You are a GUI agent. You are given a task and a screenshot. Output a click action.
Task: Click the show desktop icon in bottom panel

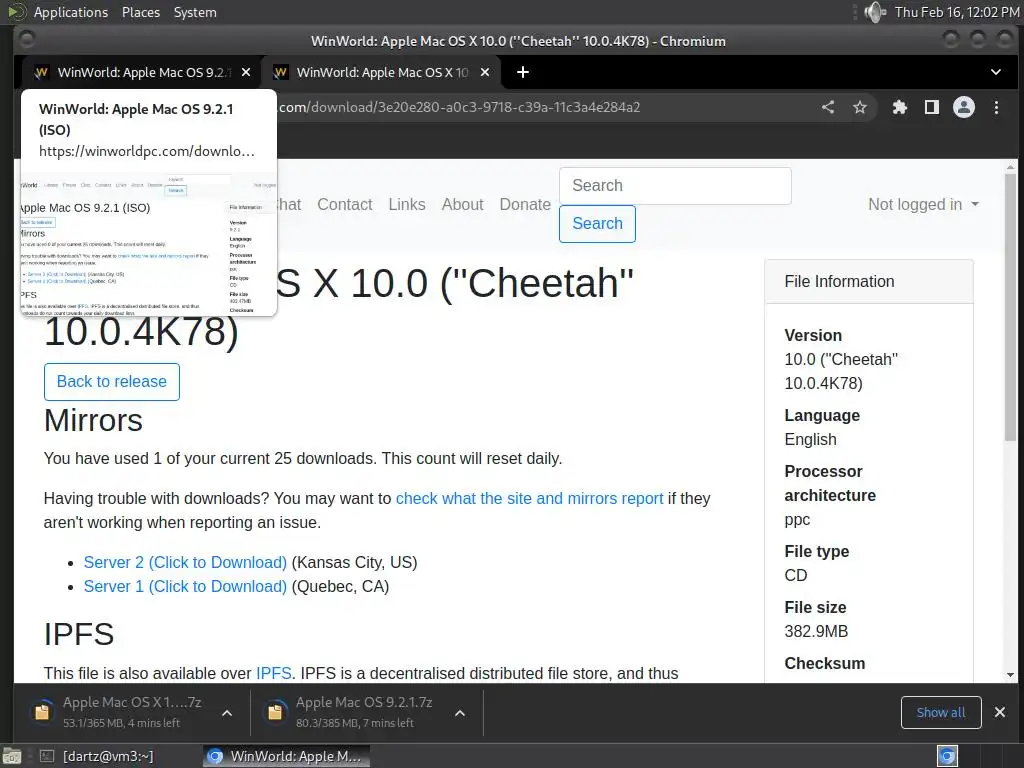[12, 756]
